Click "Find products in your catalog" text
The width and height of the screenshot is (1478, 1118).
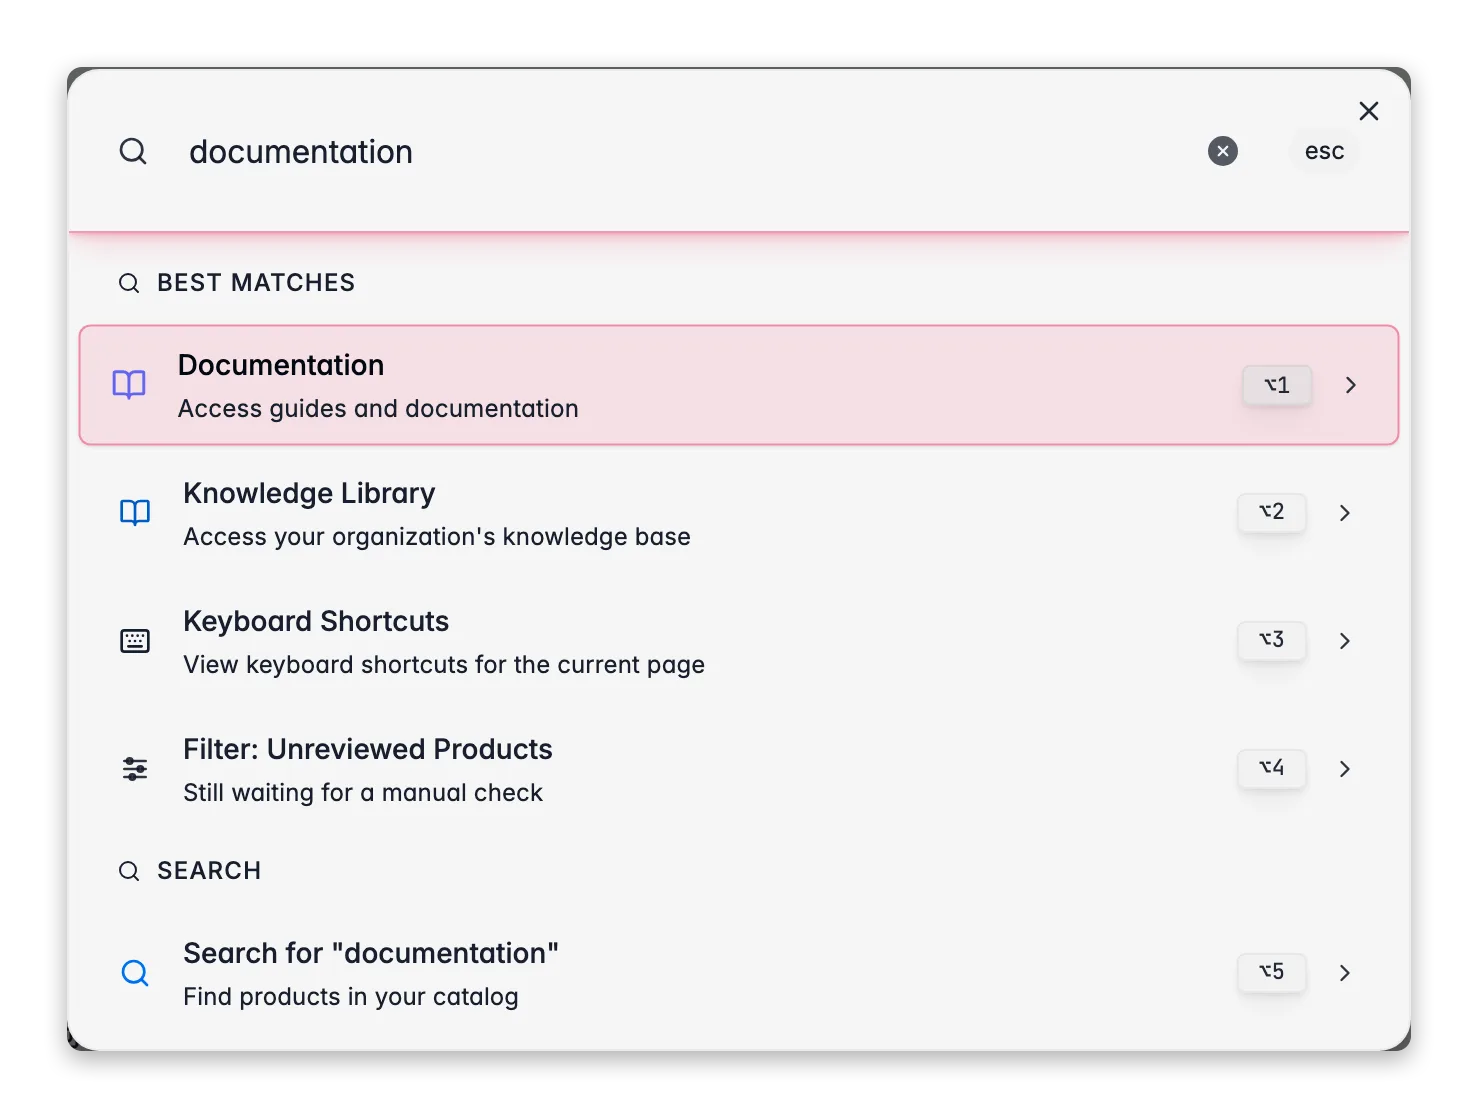click(351, 997)
